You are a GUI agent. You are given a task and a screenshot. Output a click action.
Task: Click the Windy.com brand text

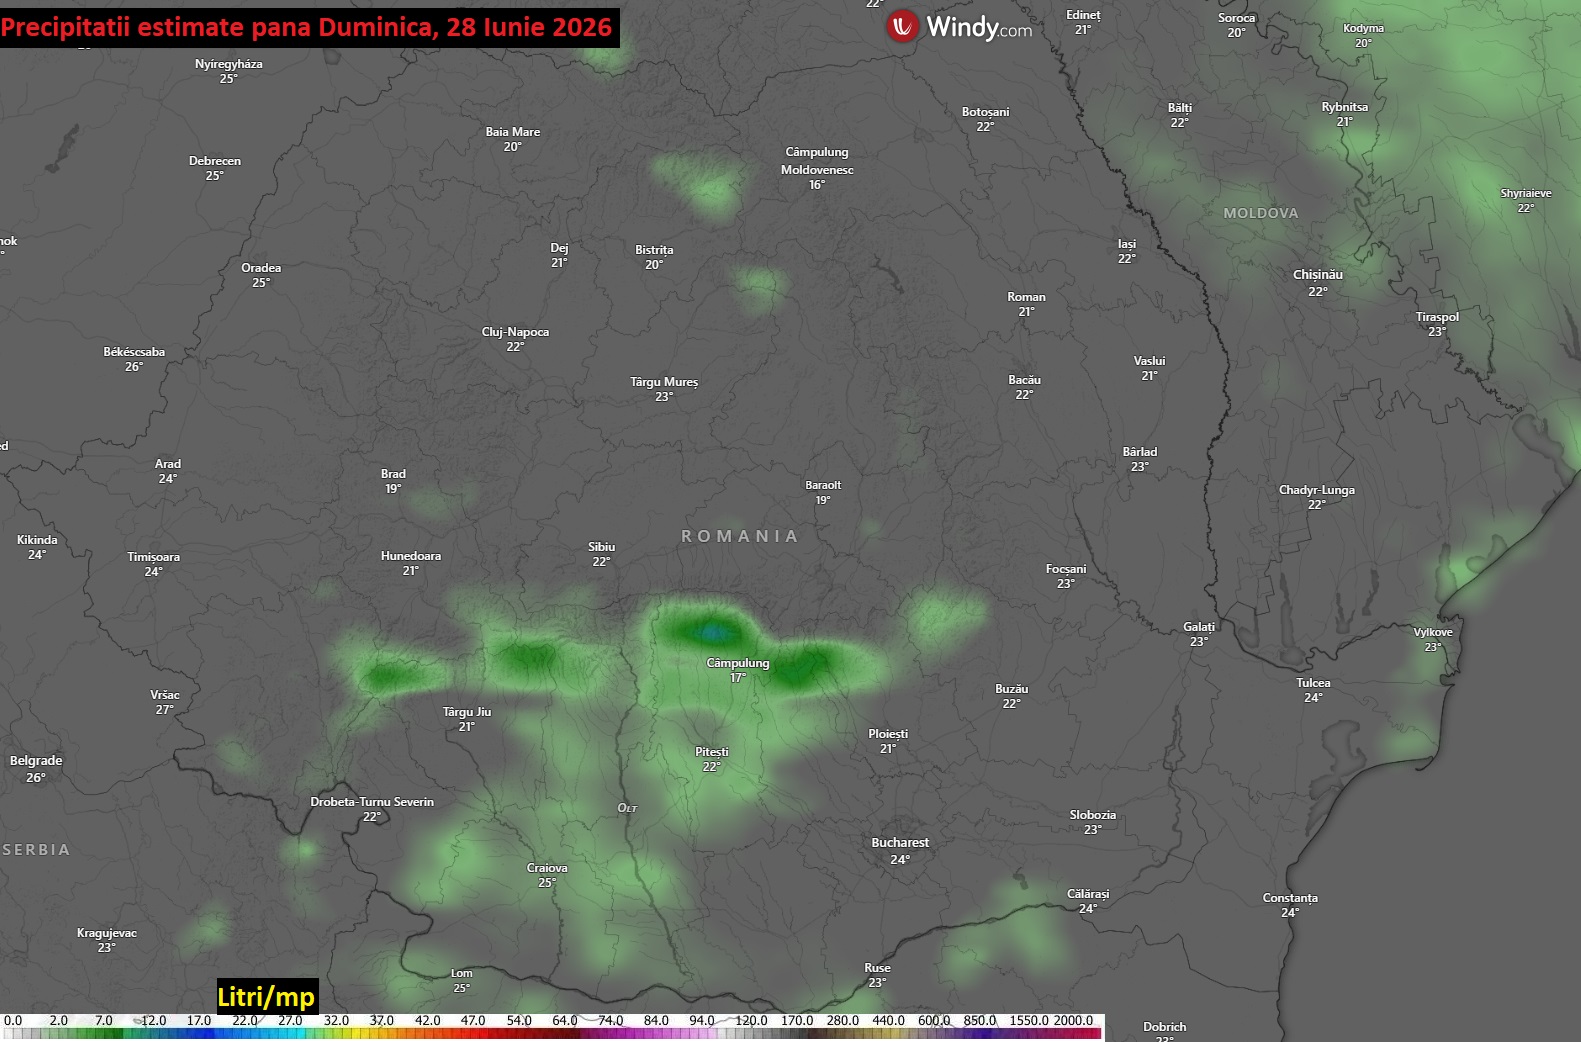point(979,27)
